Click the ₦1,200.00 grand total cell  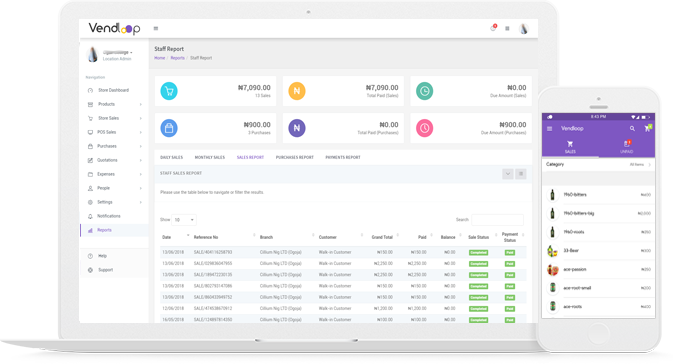click(383, 309)
